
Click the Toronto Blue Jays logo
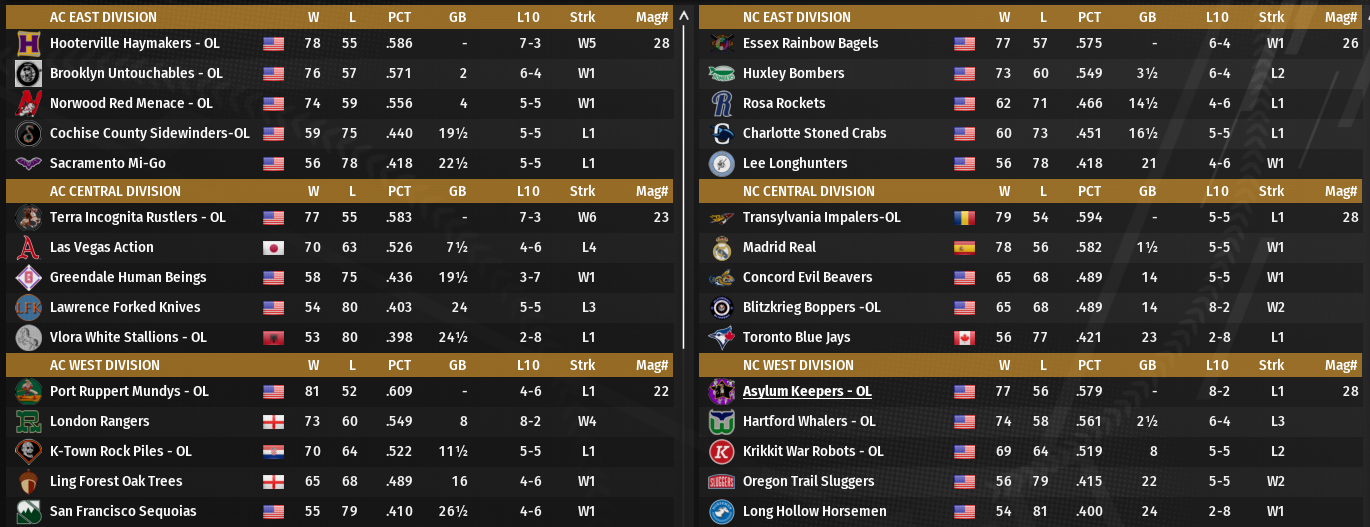point(721,337)
